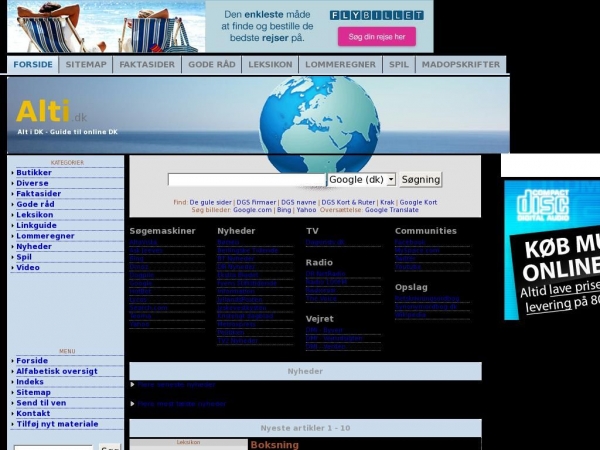This screenshot has height=450, width=600.
Task: Open Leksikon in the Kategorier sidebar
Action: point(34,215)
